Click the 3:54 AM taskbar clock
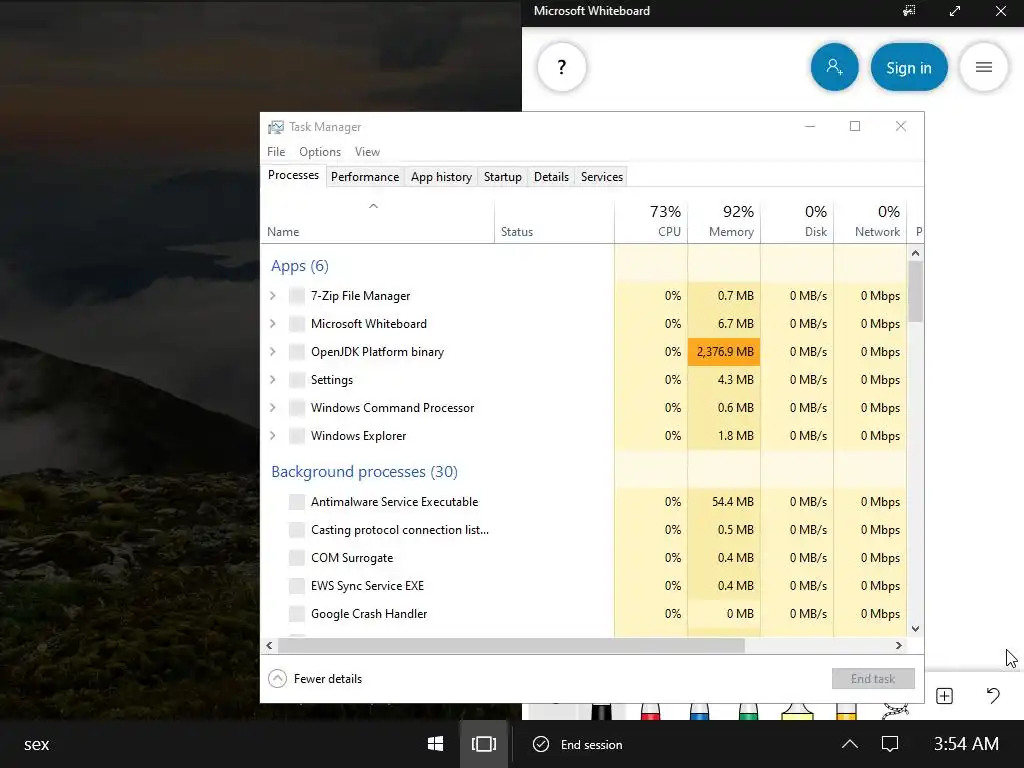This screenshot has height=768, width=1024. pyautogui.click(x=966, y=744)
